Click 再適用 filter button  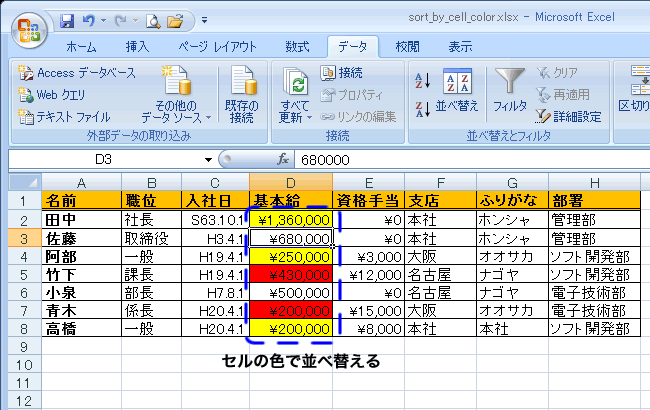click(x=563, y=95)
